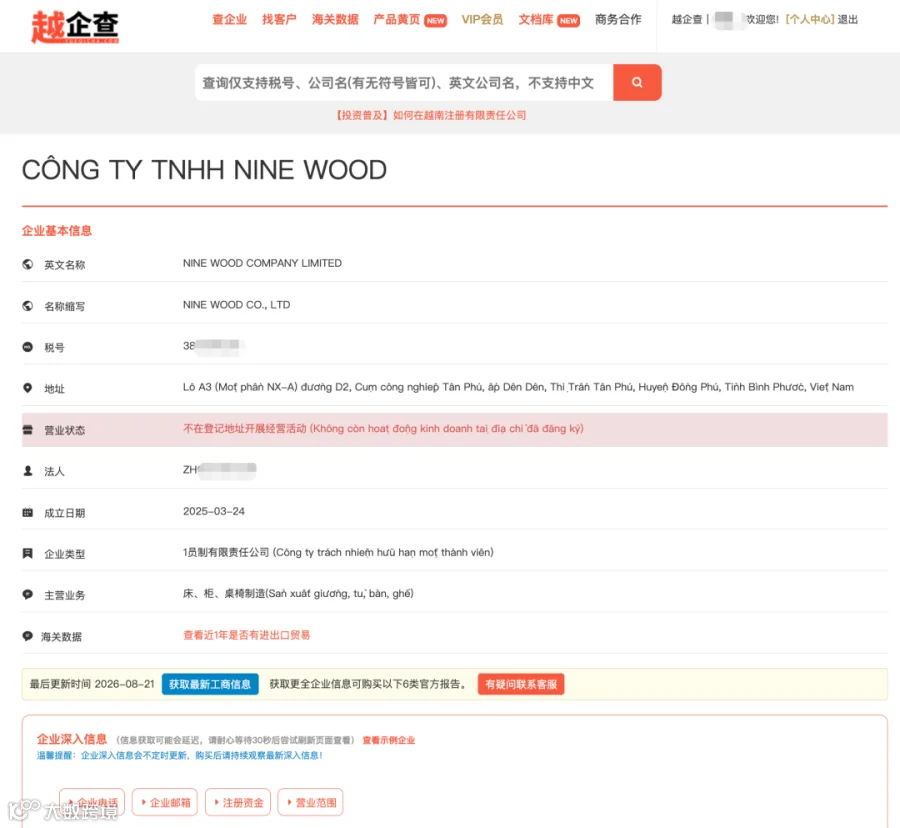Focus the company search input field
Screen dimensions: 900x828
click(404, 83)
